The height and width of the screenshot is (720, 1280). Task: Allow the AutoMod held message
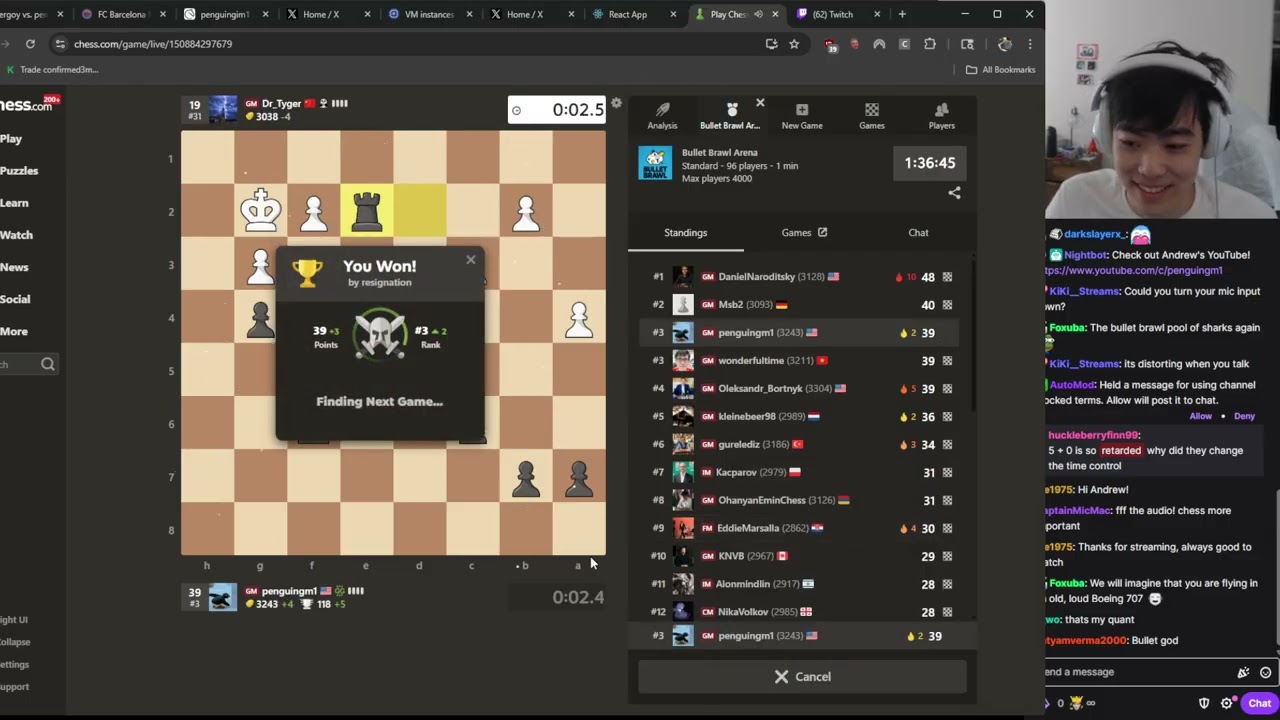1200,416
